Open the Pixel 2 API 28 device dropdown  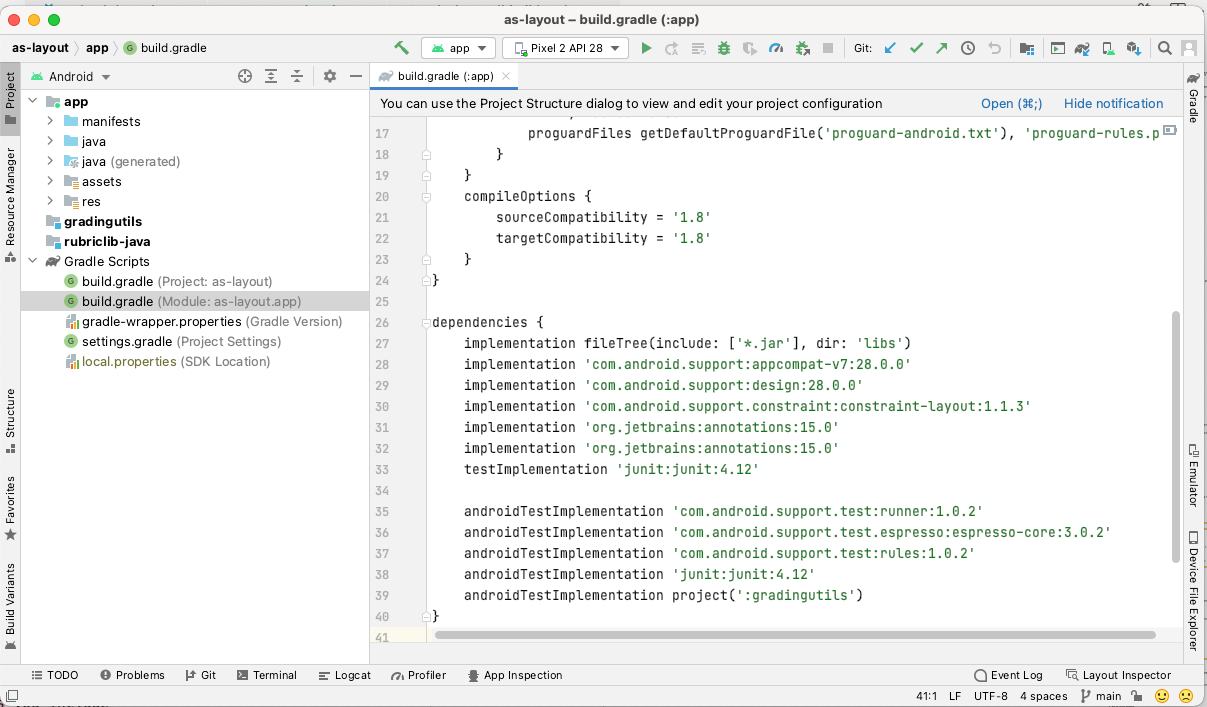[x=566, y=48]
